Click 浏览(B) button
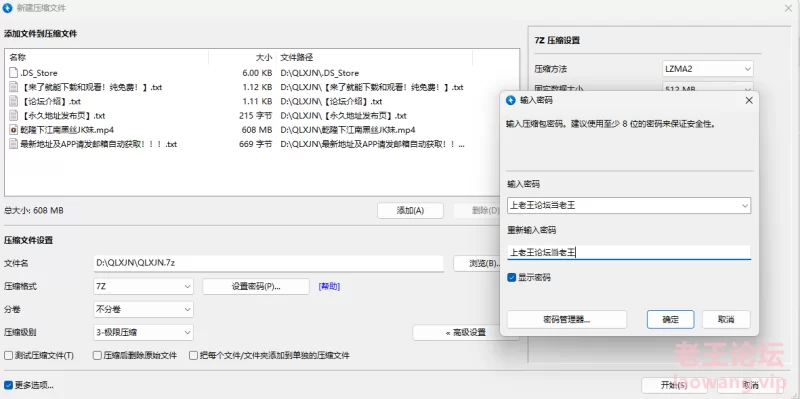Image resolution: width=800 pixels, height=399 pixels. 477,263
